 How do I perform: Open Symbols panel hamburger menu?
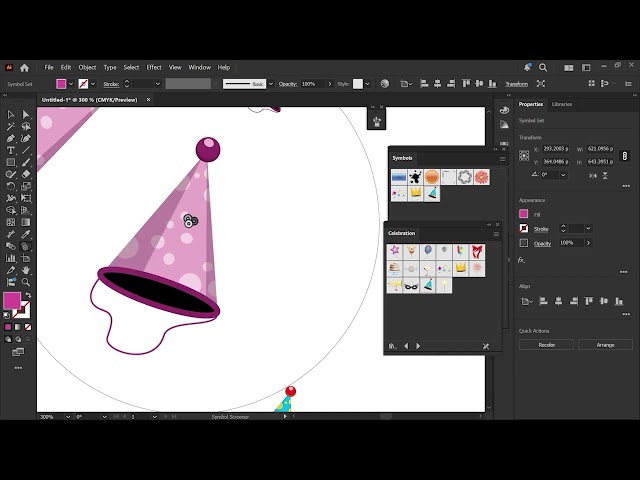[x=502, y=159]
